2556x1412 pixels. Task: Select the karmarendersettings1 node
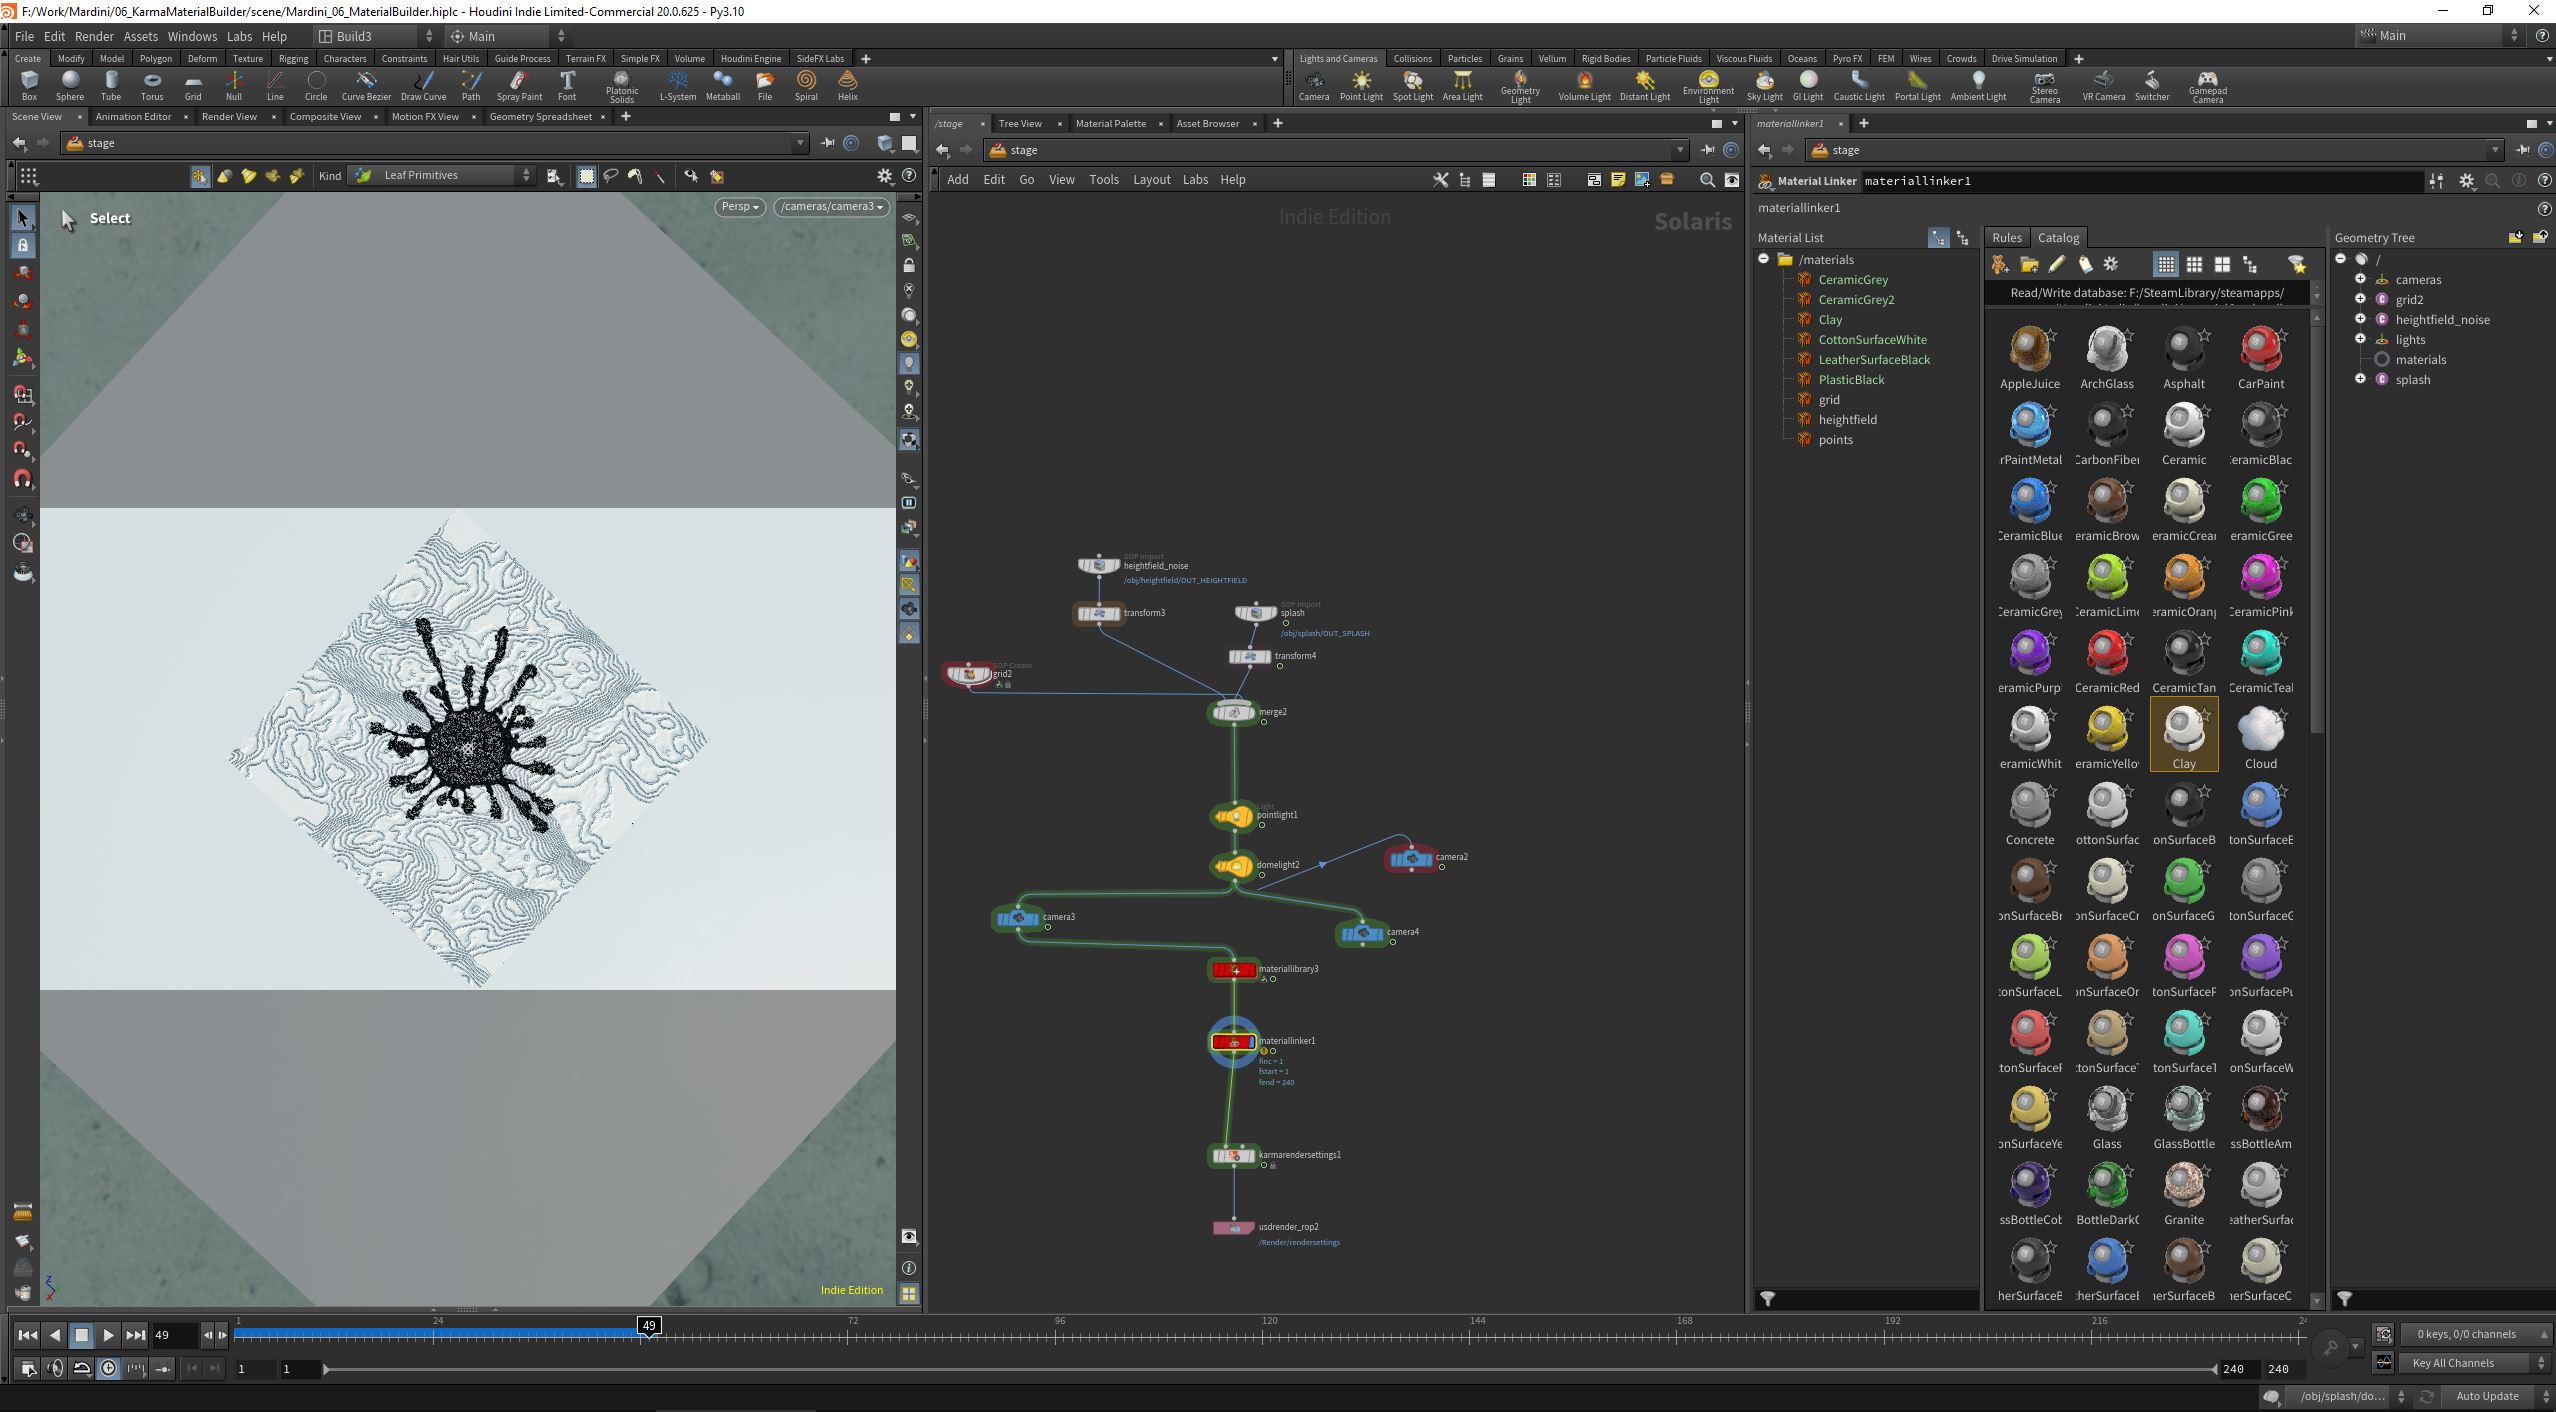(x=1233, y=1156)
